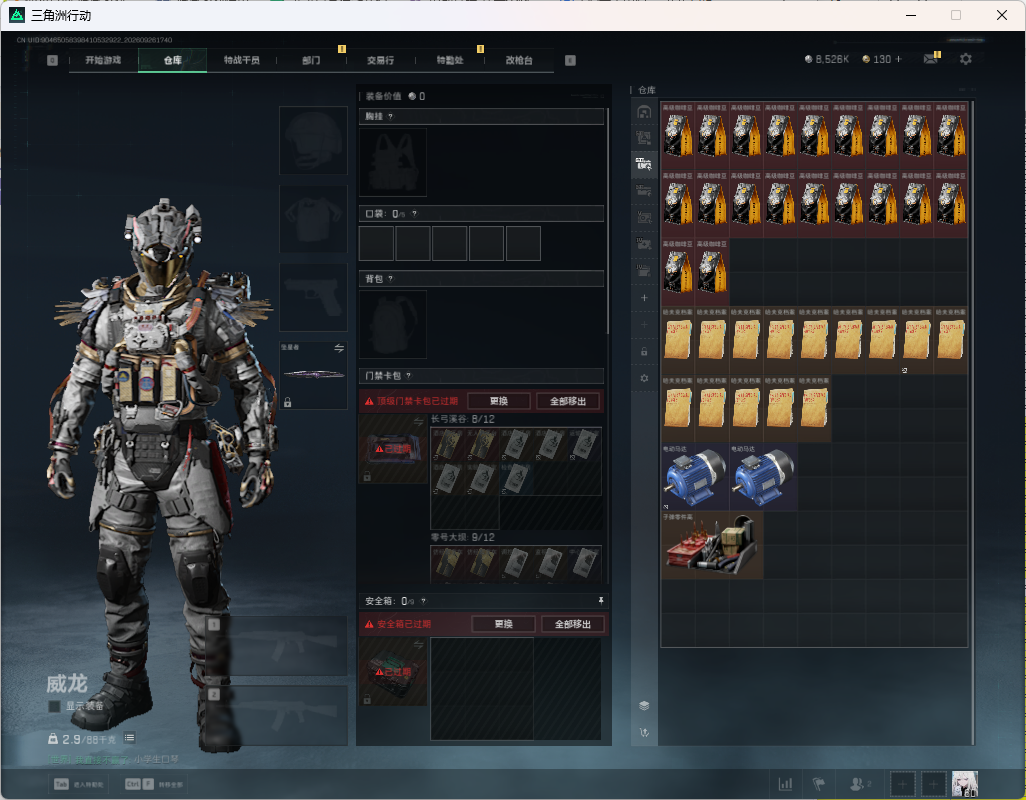Click the help icon beside 安全箱
The width and height of the screenshot is (1026, 800).
[x=423, y=600]
